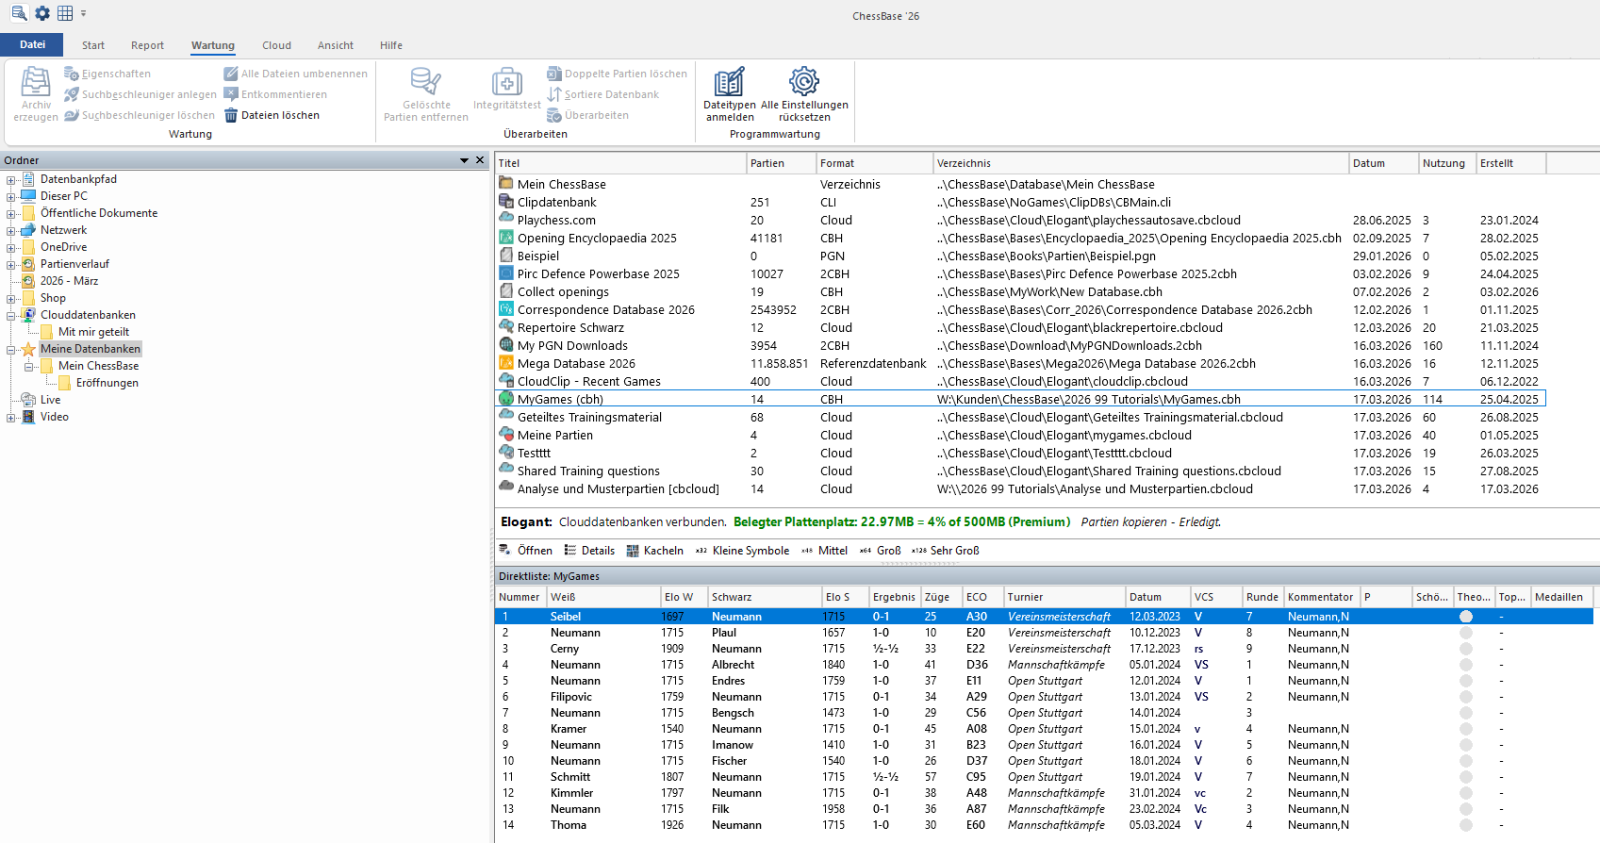Collapse the Meine Datenbanken tree node
Screen dimensions: 1600x843
pyautogui.click(x=11, y=350)
